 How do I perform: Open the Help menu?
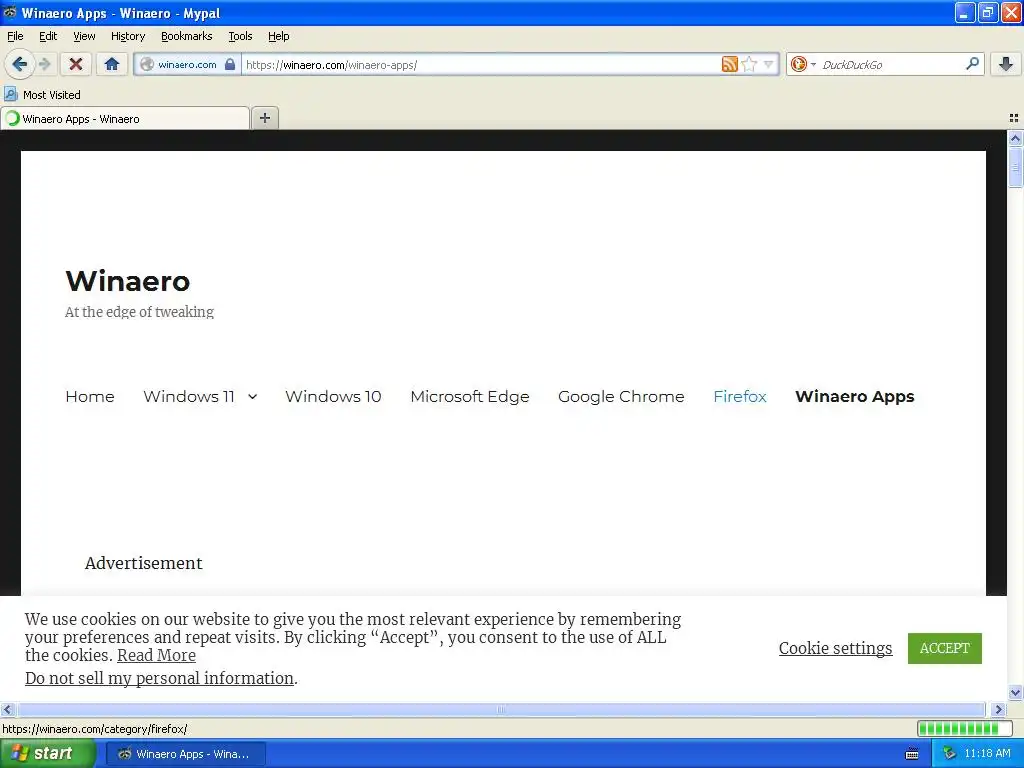pyautogui.click(x=278, y=36)
